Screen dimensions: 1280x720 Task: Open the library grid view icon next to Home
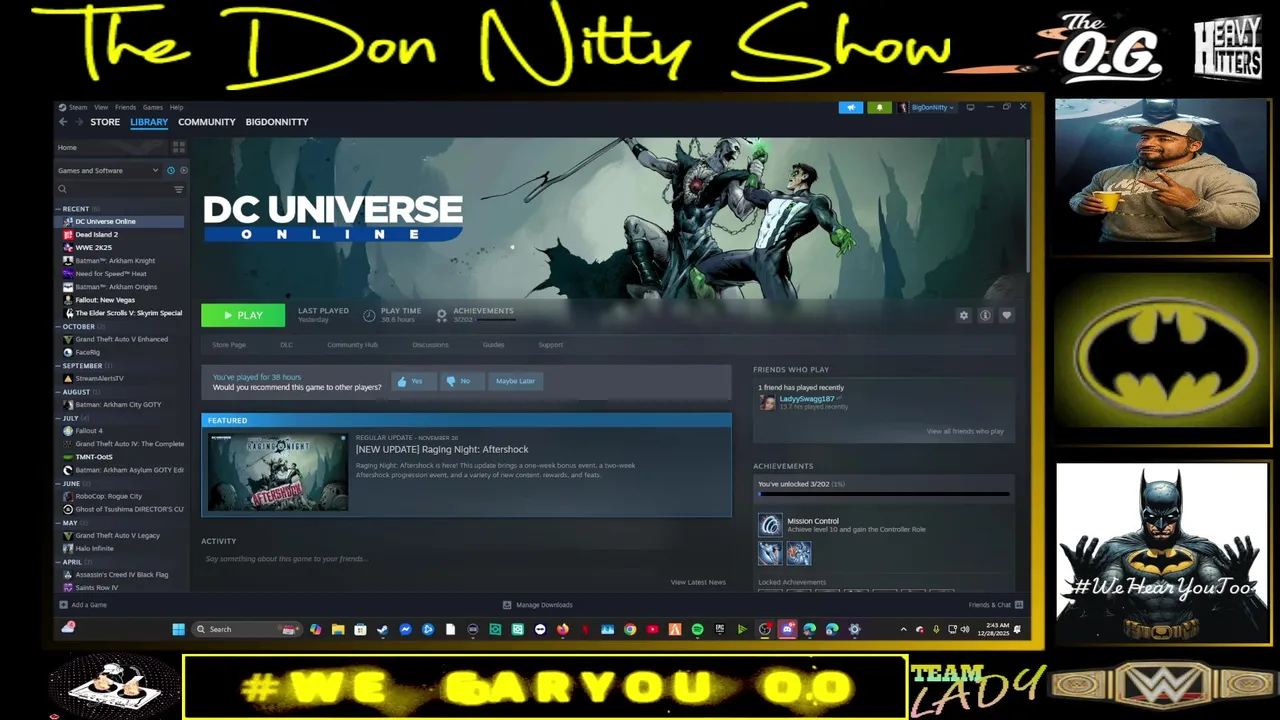coord(179,147)
